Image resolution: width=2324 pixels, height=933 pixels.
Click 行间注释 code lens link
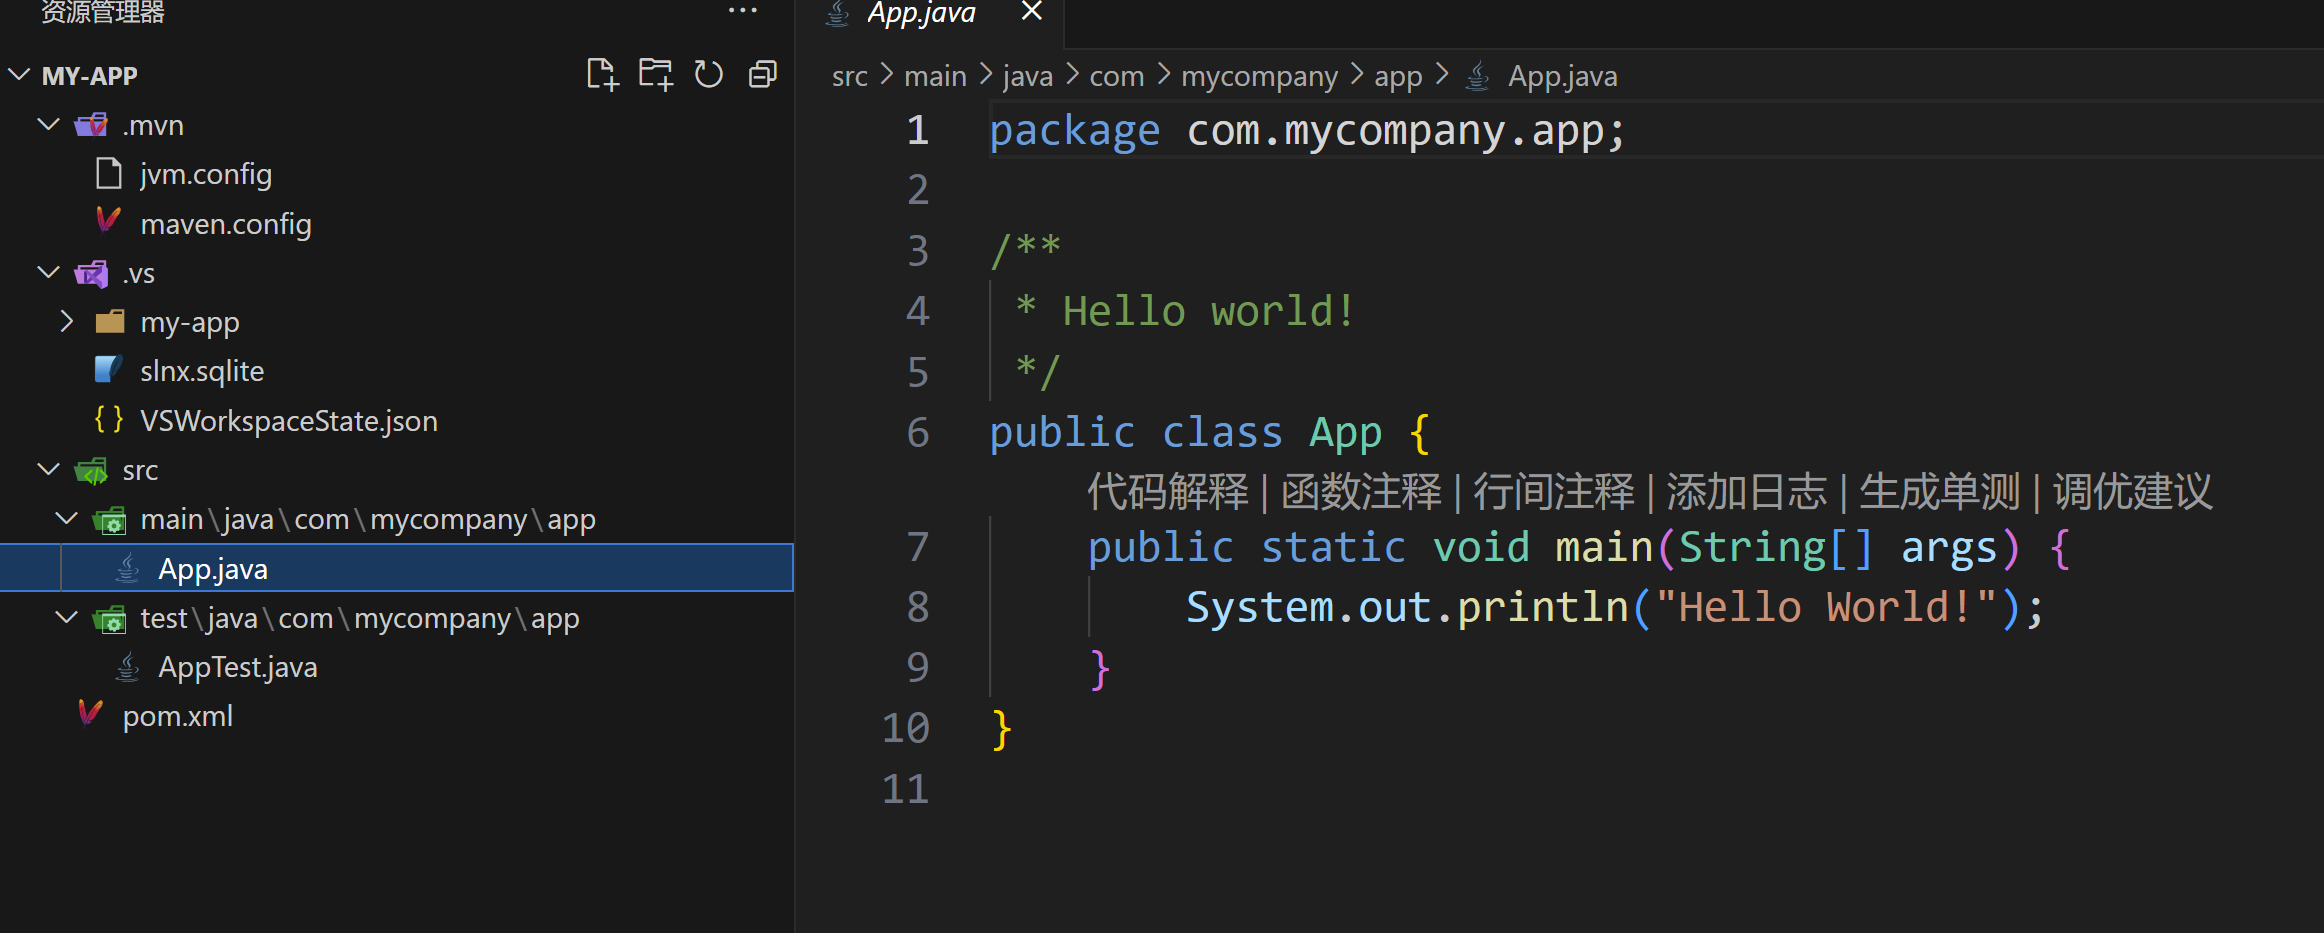1554,492
